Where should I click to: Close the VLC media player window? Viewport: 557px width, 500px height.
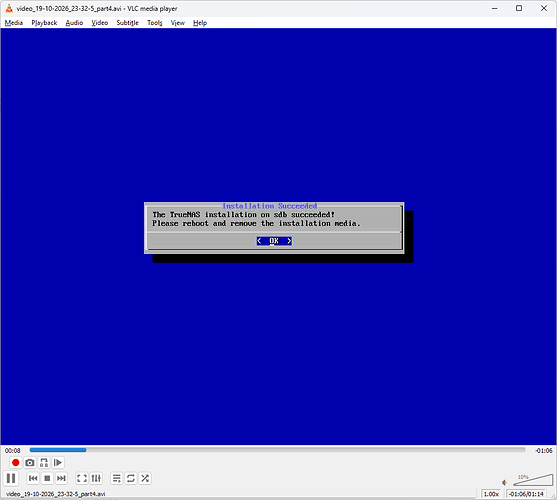(544, 8)
